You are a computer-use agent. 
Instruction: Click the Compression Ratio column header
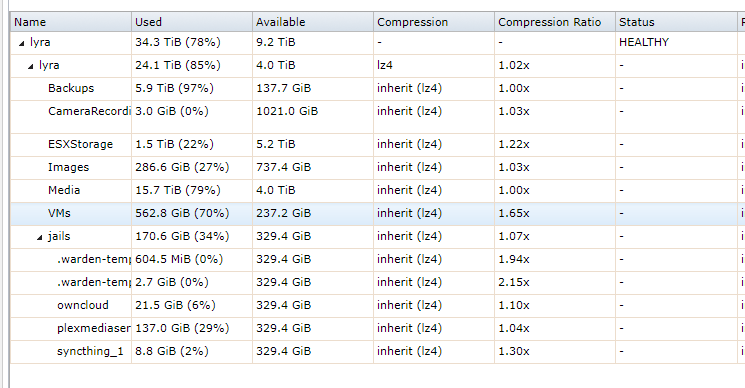point(555,22)
